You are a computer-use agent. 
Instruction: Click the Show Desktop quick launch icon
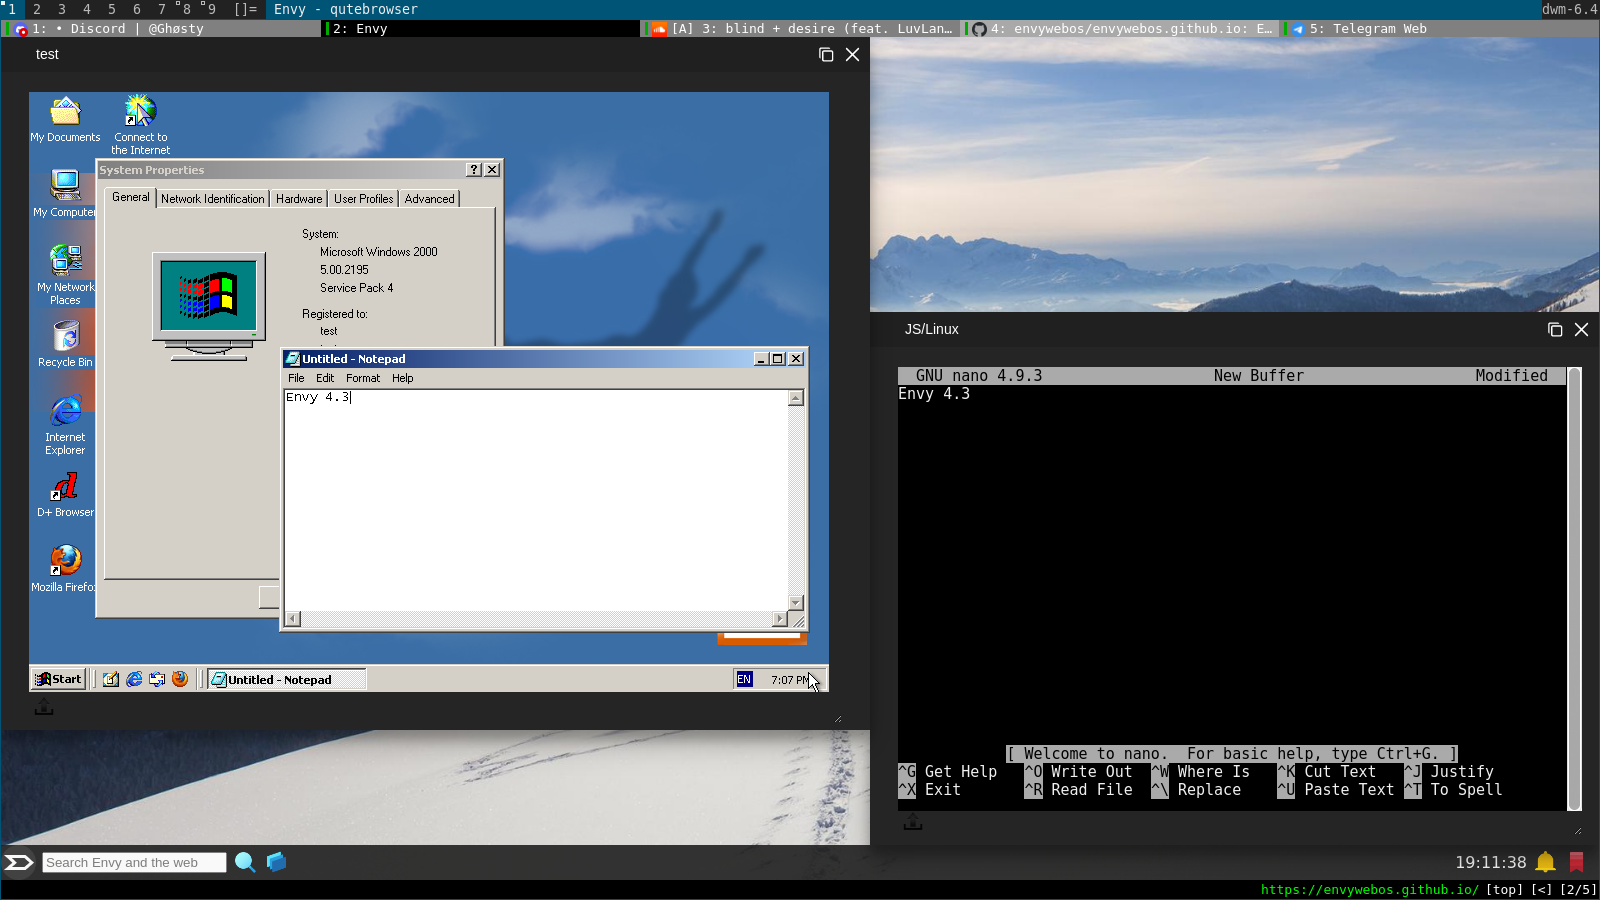[x=111, y=679]
